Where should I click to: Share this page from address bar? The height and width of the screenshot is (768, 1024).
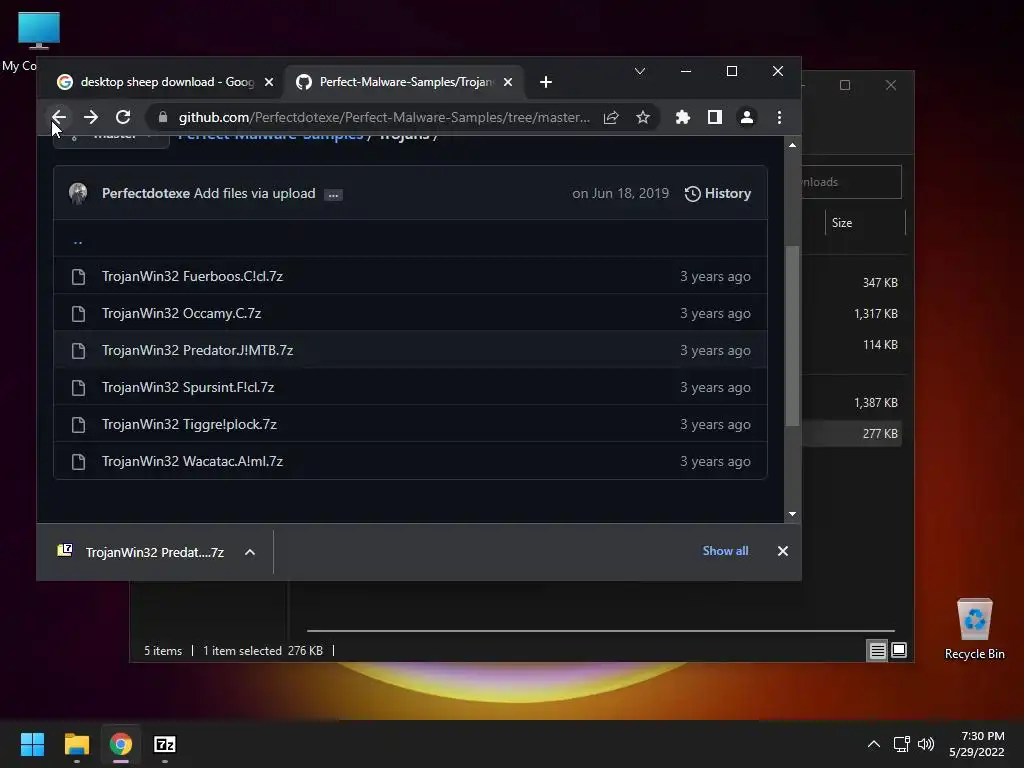pyautogui.click(x=611, y=118)
